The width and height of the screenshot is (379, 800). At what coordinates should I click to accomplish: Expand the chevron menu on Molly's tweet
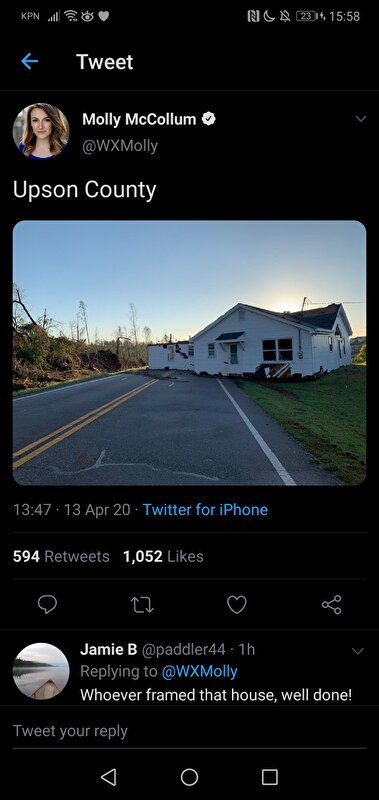point(361,119)
